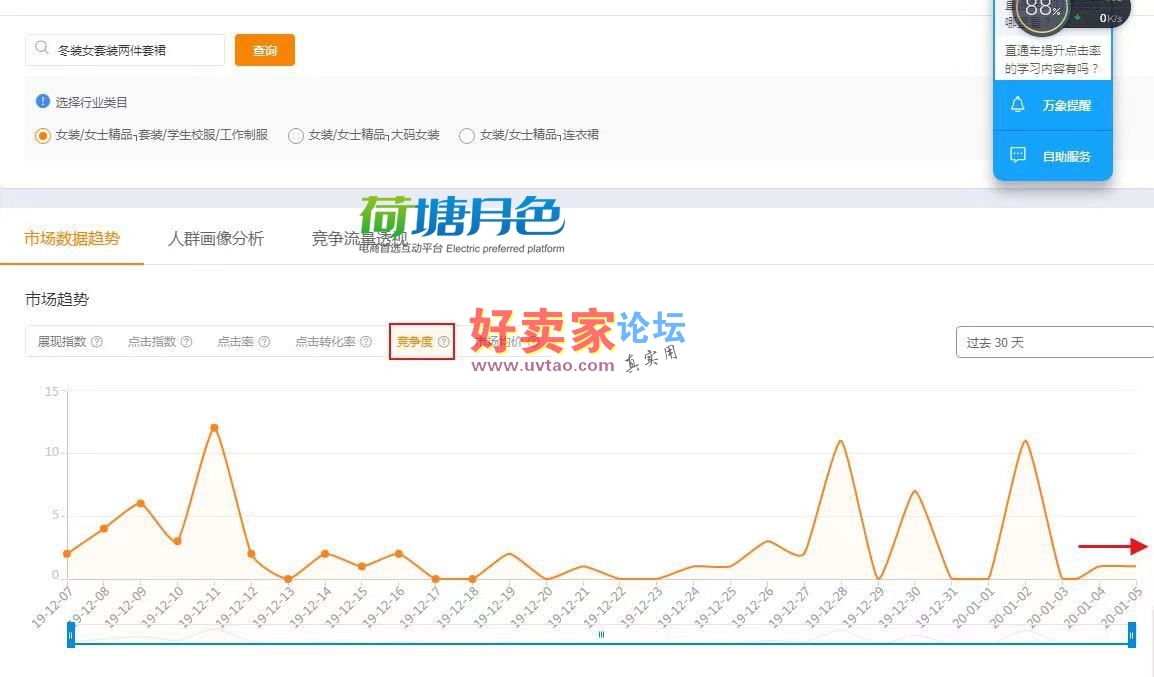Open help tooltip icon next to 点击转化率

tap(366, 342)
